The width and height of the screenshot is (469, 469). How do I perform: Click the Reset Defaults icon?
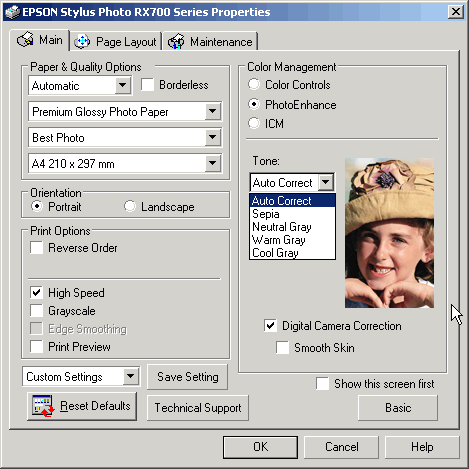pyautogui.click(x=43, y=406)
